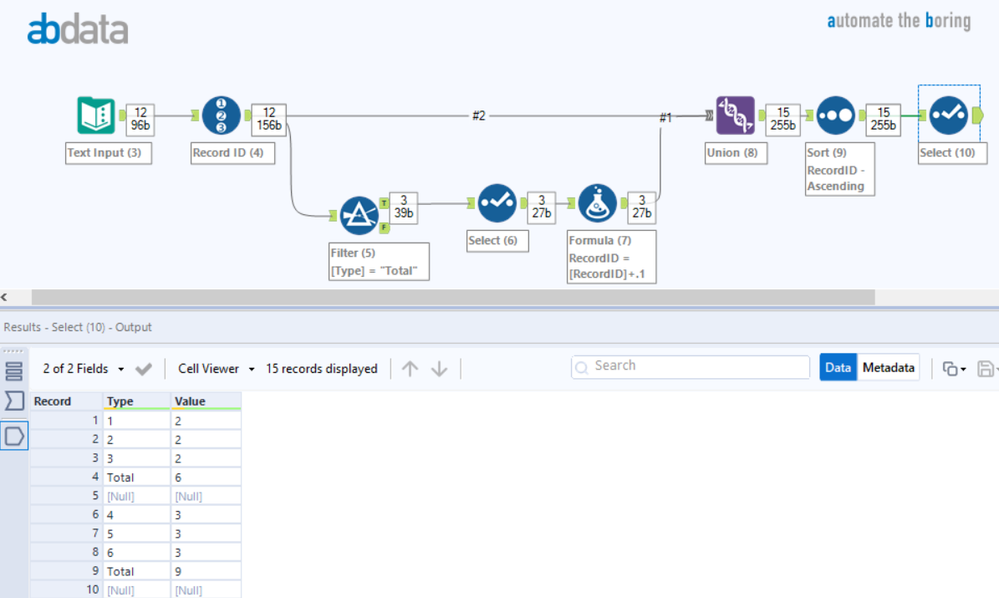The width and height of the screenshot is (999, 598).
Task: Select the Total cell in record 9
Action: click(x=136, y=571)
